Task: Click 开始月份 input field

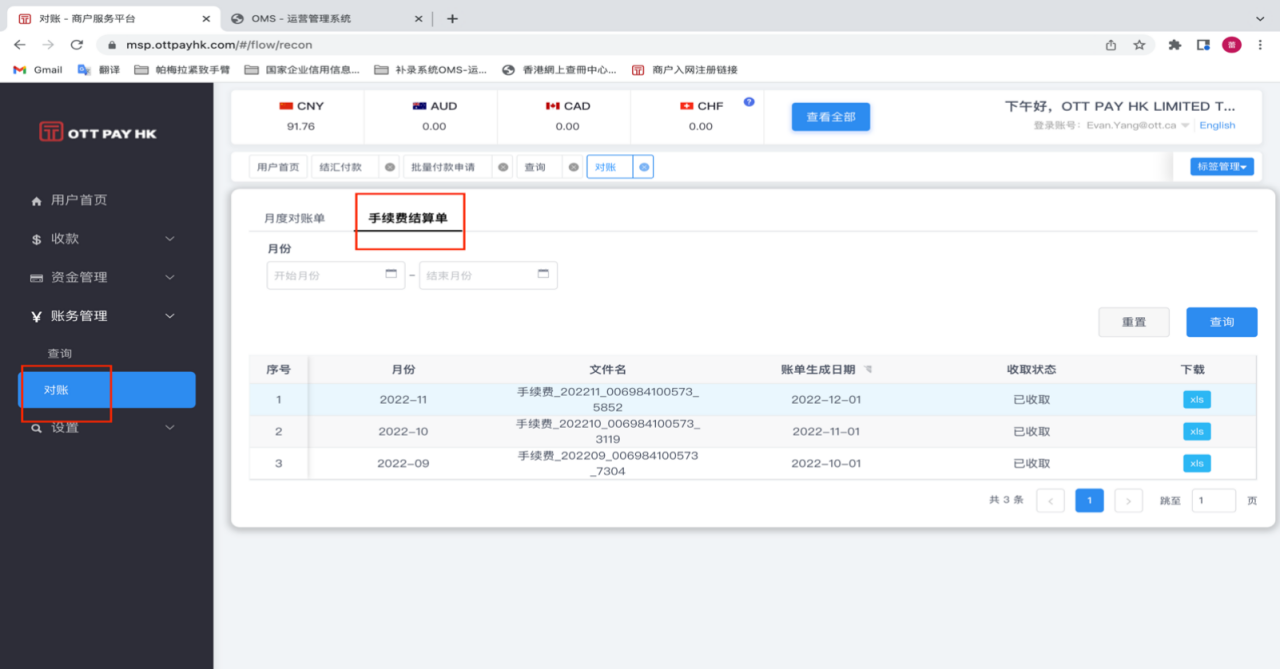Action: (336, 275)
